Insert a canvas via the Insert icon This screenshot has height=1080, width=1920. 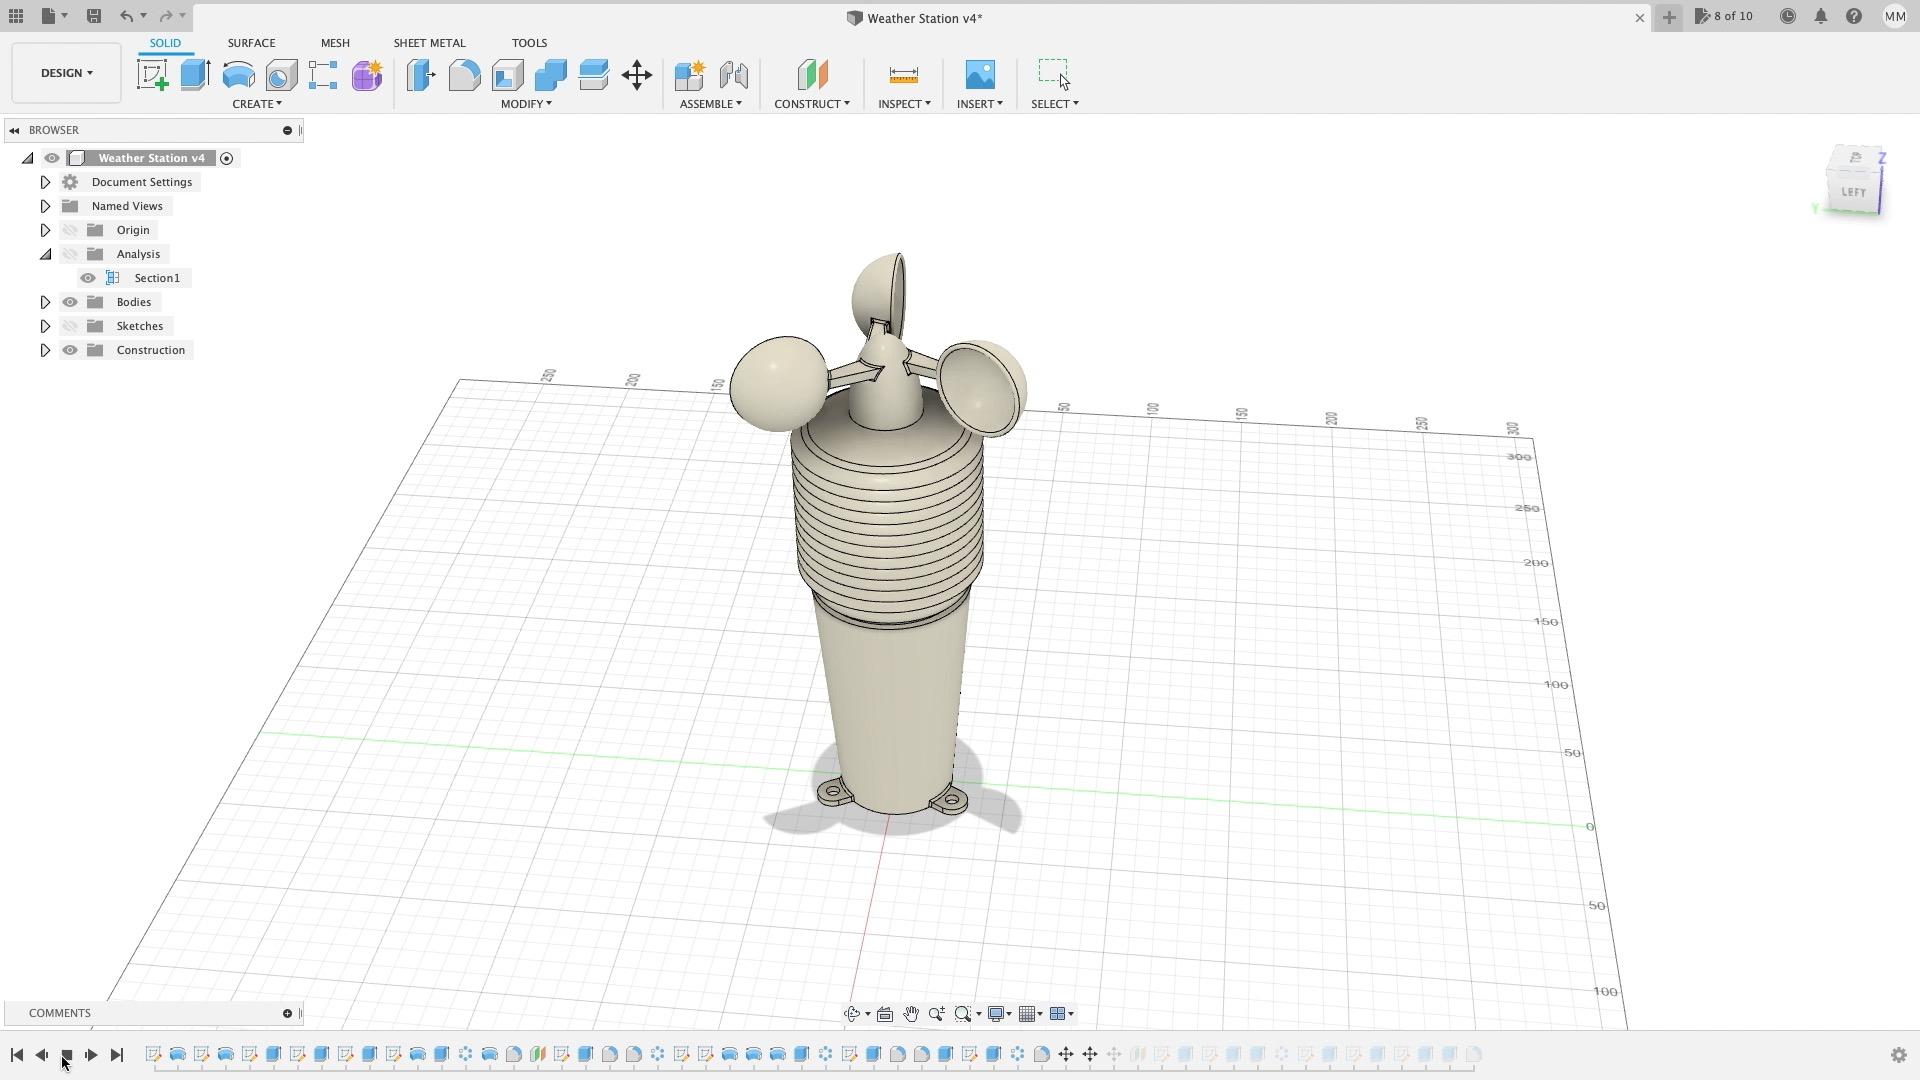coord(979,75)
